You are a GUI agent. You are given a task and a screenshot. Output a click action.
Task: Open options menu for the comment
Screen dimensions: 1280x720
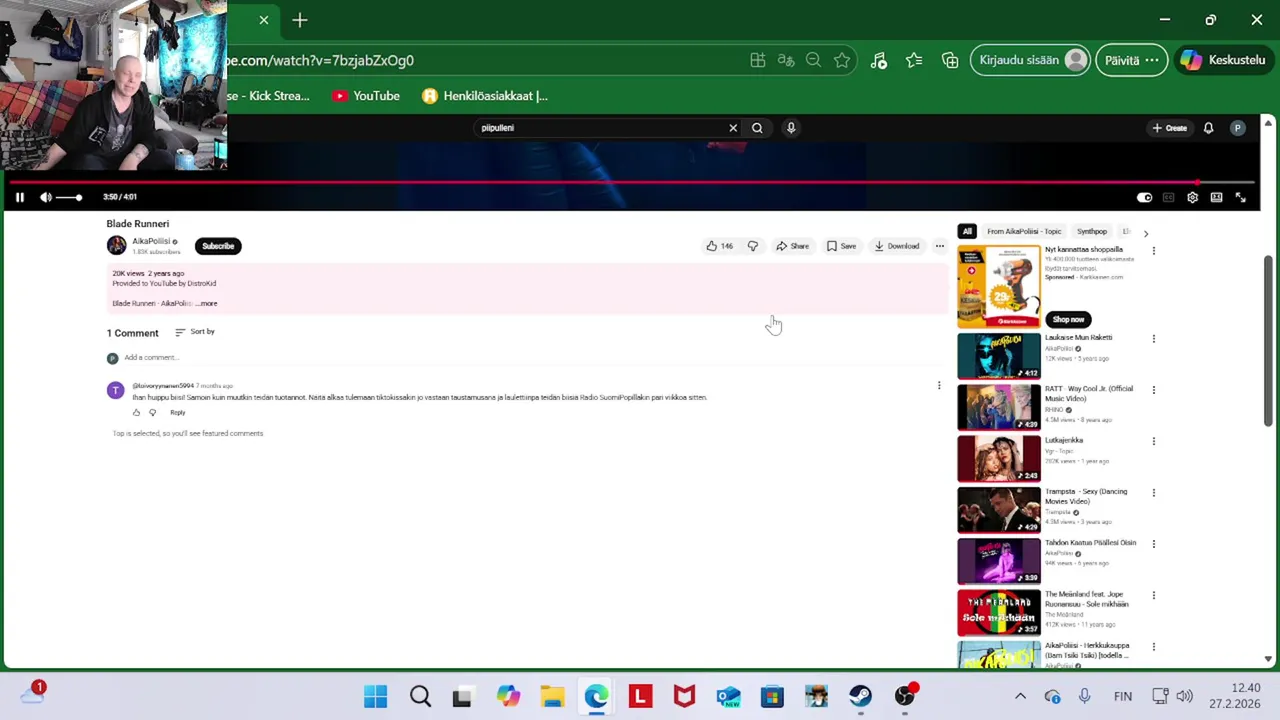click(x=938, y=385)
